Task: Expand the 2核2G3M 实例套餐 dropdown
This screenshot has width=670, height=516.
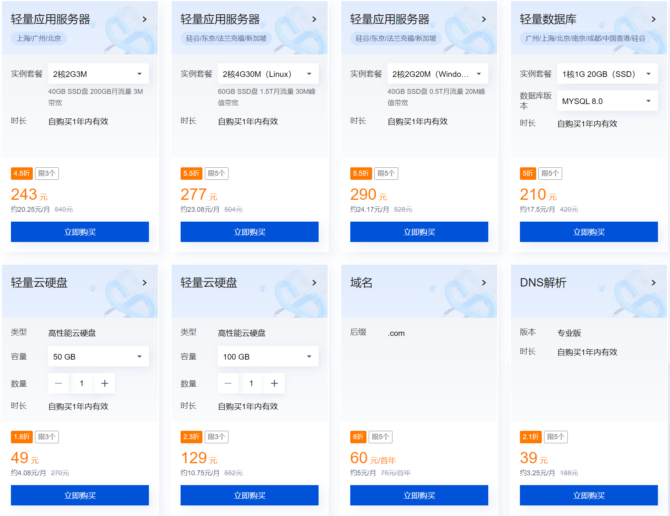Action: pos(98,74)
